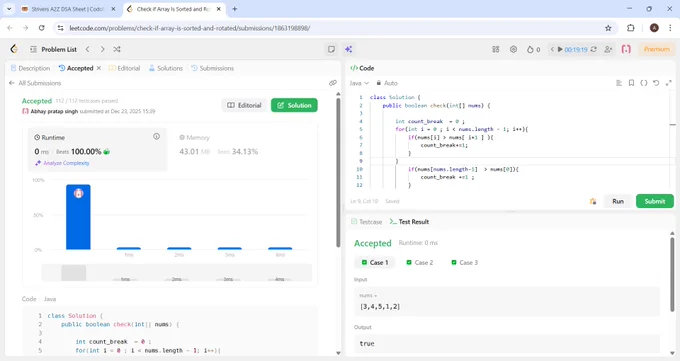Toggle the Auto lock setting
The width and height of the screenshot is (680, 361).
tap(386, 83)
